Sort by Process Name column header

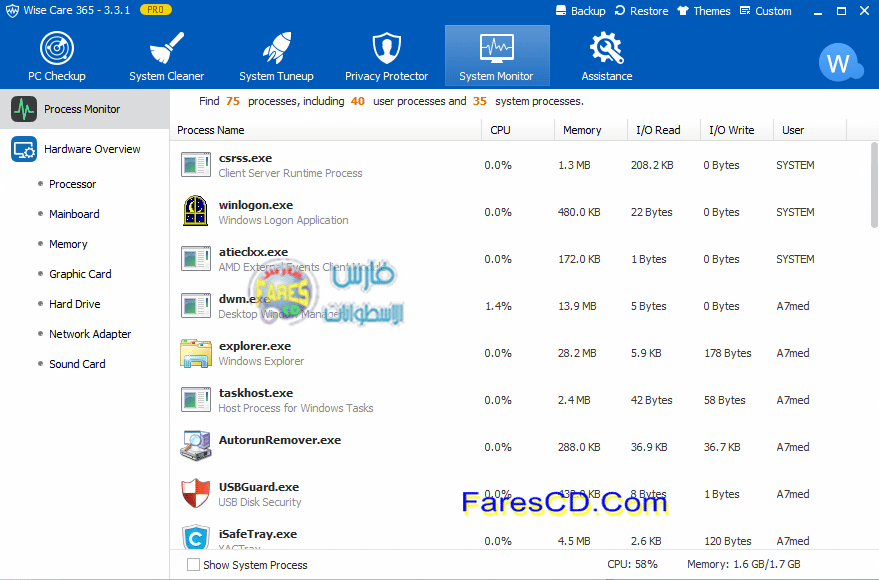click(x=326, y=130)
